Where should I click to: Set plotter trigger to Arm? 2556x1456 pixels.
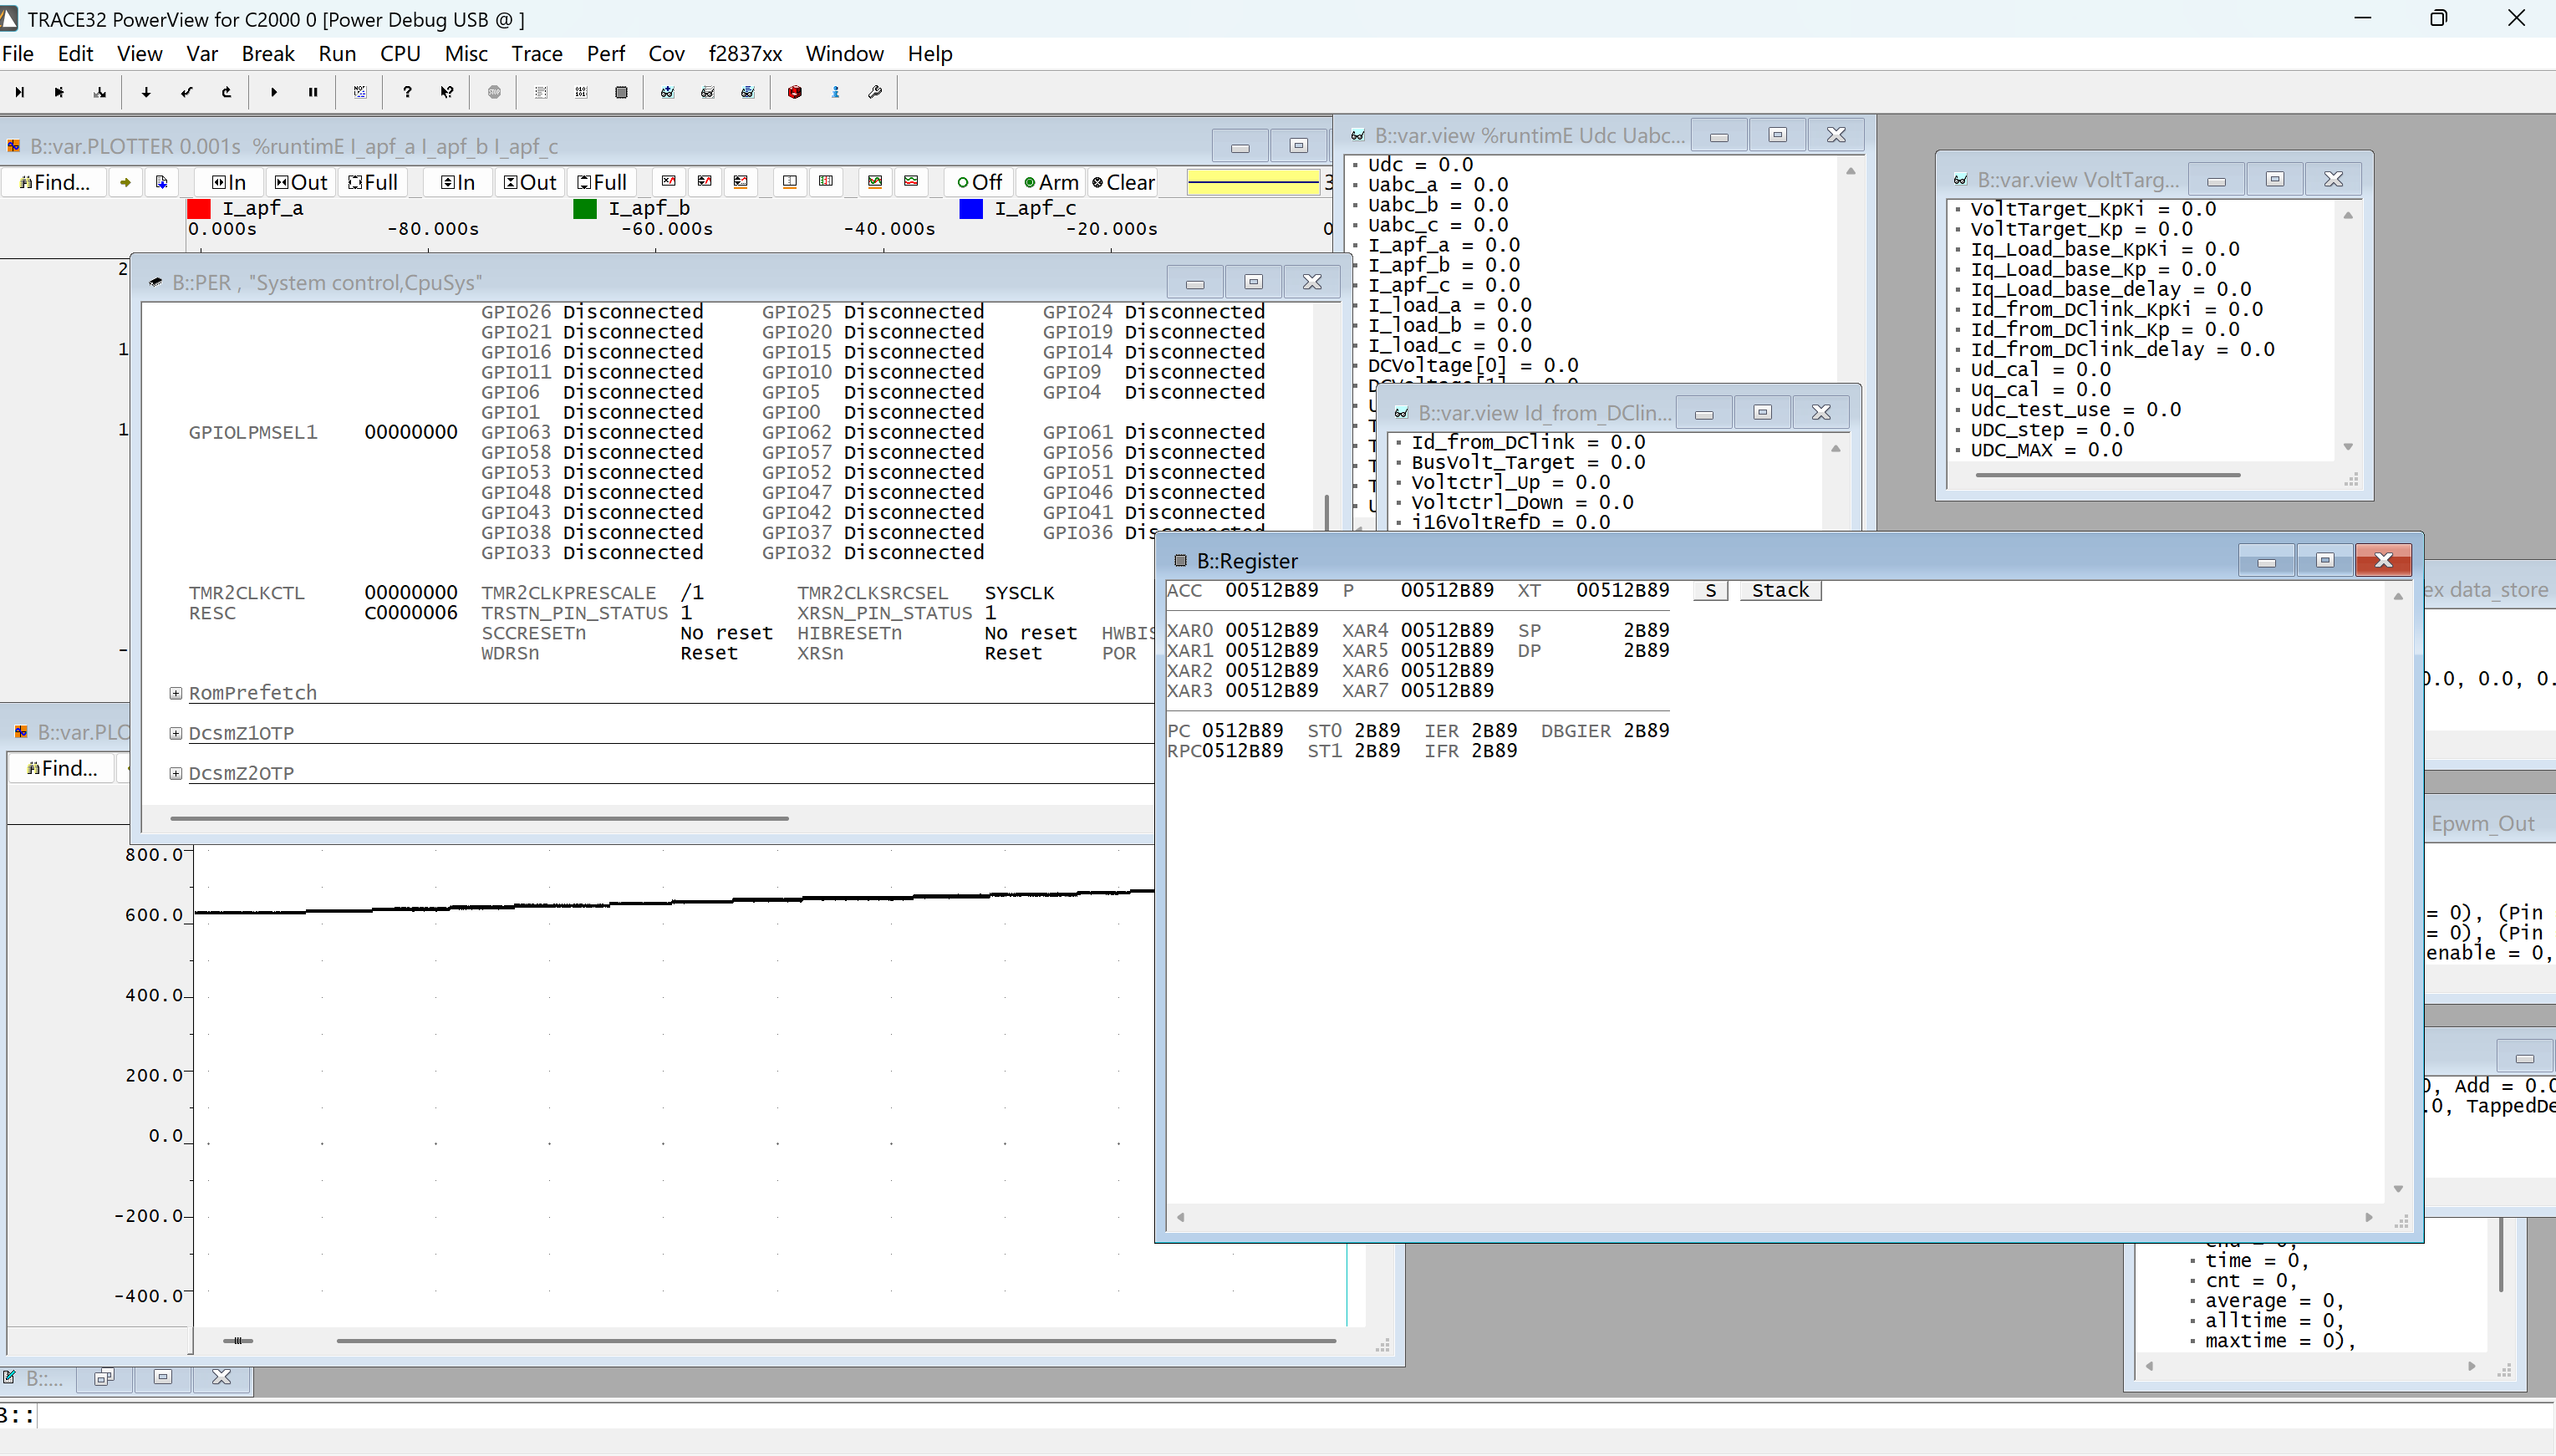click(x=1051, y=182)
